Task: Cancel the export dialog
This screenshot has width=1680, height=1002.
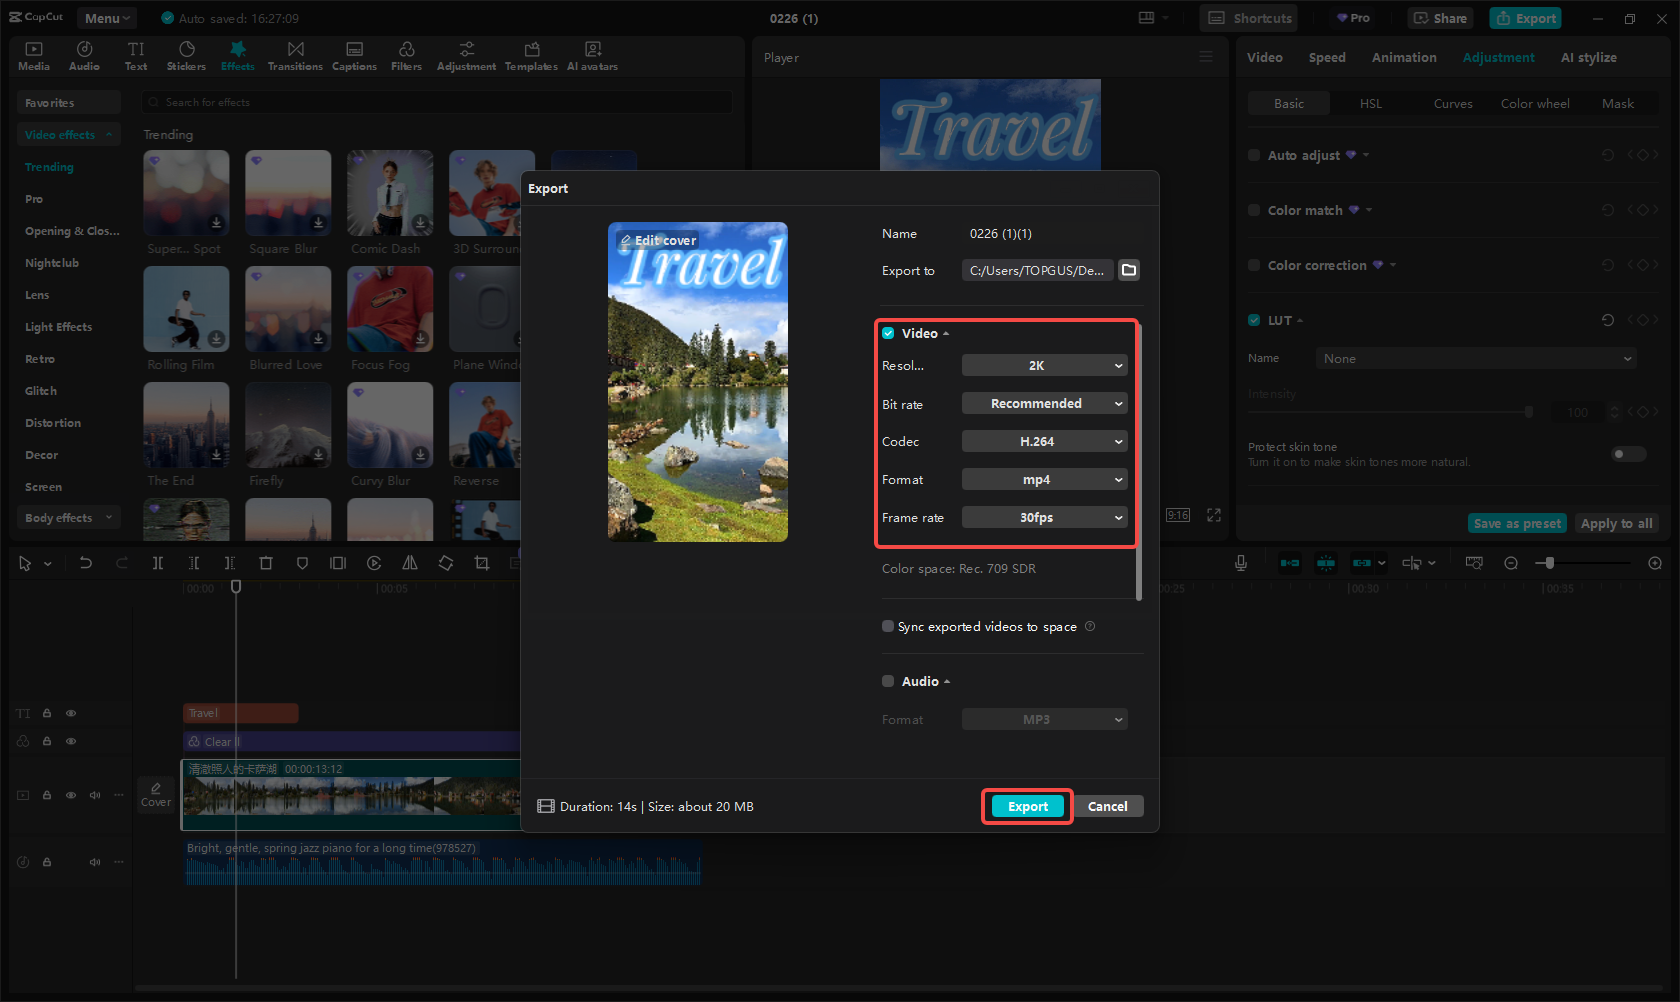Action: 1107,806
